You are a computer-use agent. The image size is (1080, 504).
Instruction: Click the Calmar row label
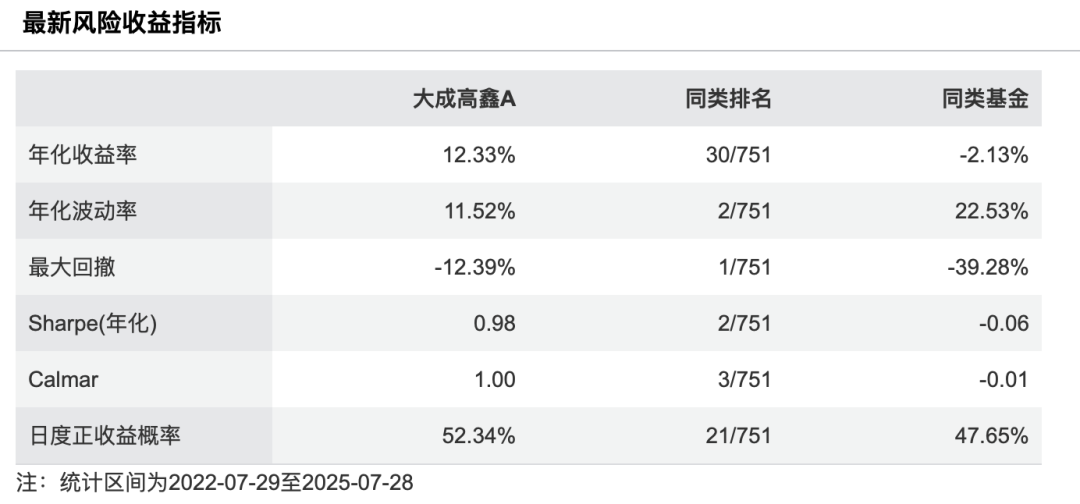[x=65, y=379]
